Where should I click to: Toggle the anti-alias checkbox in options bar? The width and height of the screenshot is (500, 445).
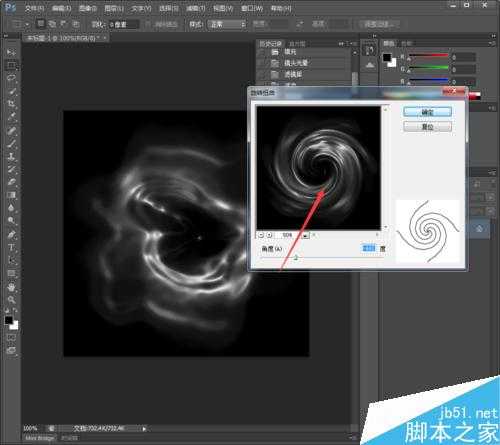(x=147, y=24)
